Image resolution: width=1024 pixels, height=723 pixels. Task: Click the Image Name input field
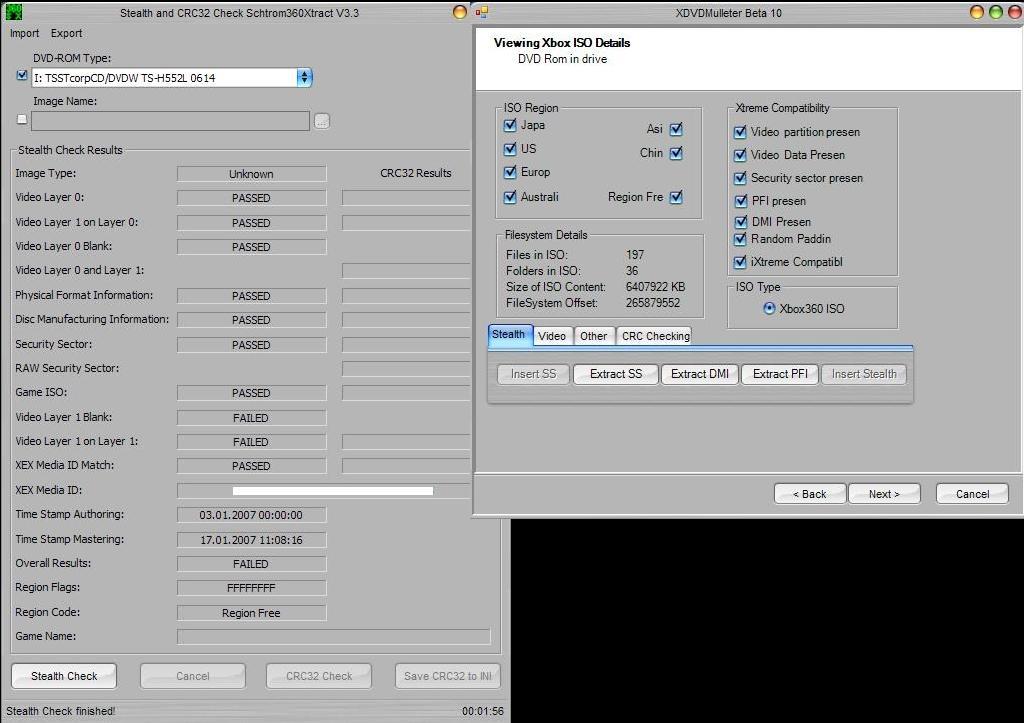170,121
